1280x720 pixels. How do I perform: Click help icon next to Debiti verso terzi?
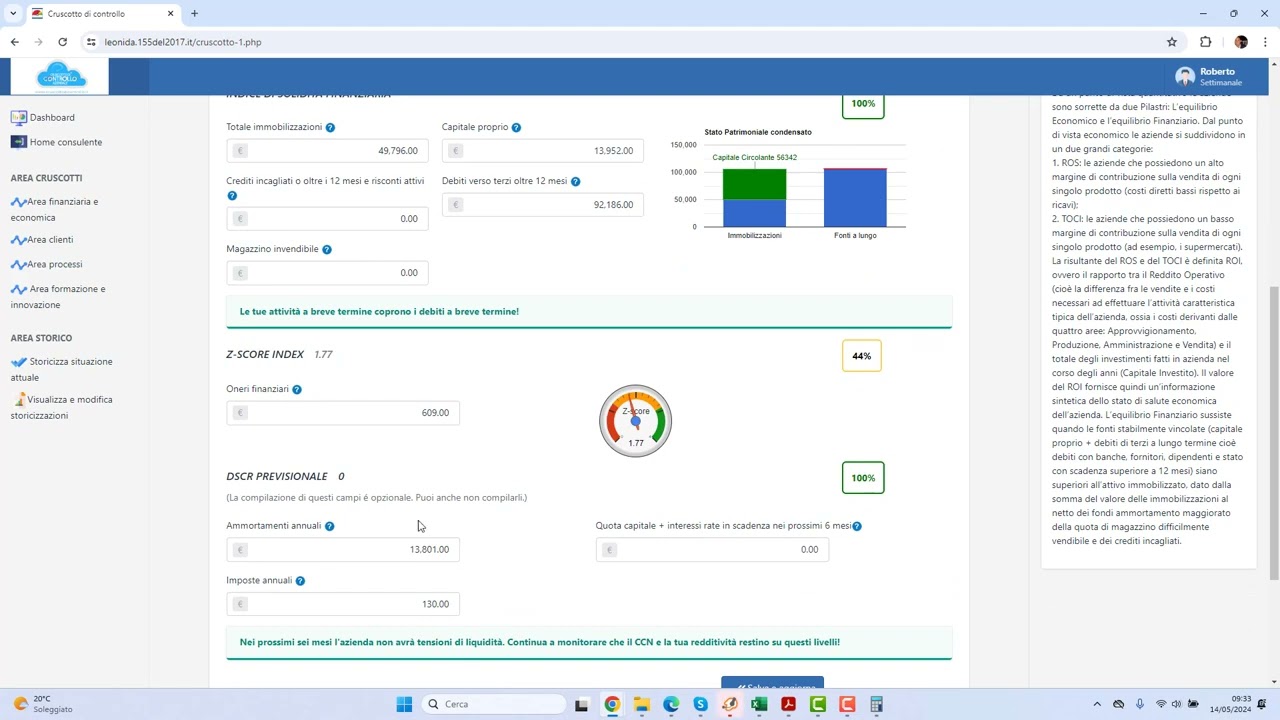[x=575, y=182]
